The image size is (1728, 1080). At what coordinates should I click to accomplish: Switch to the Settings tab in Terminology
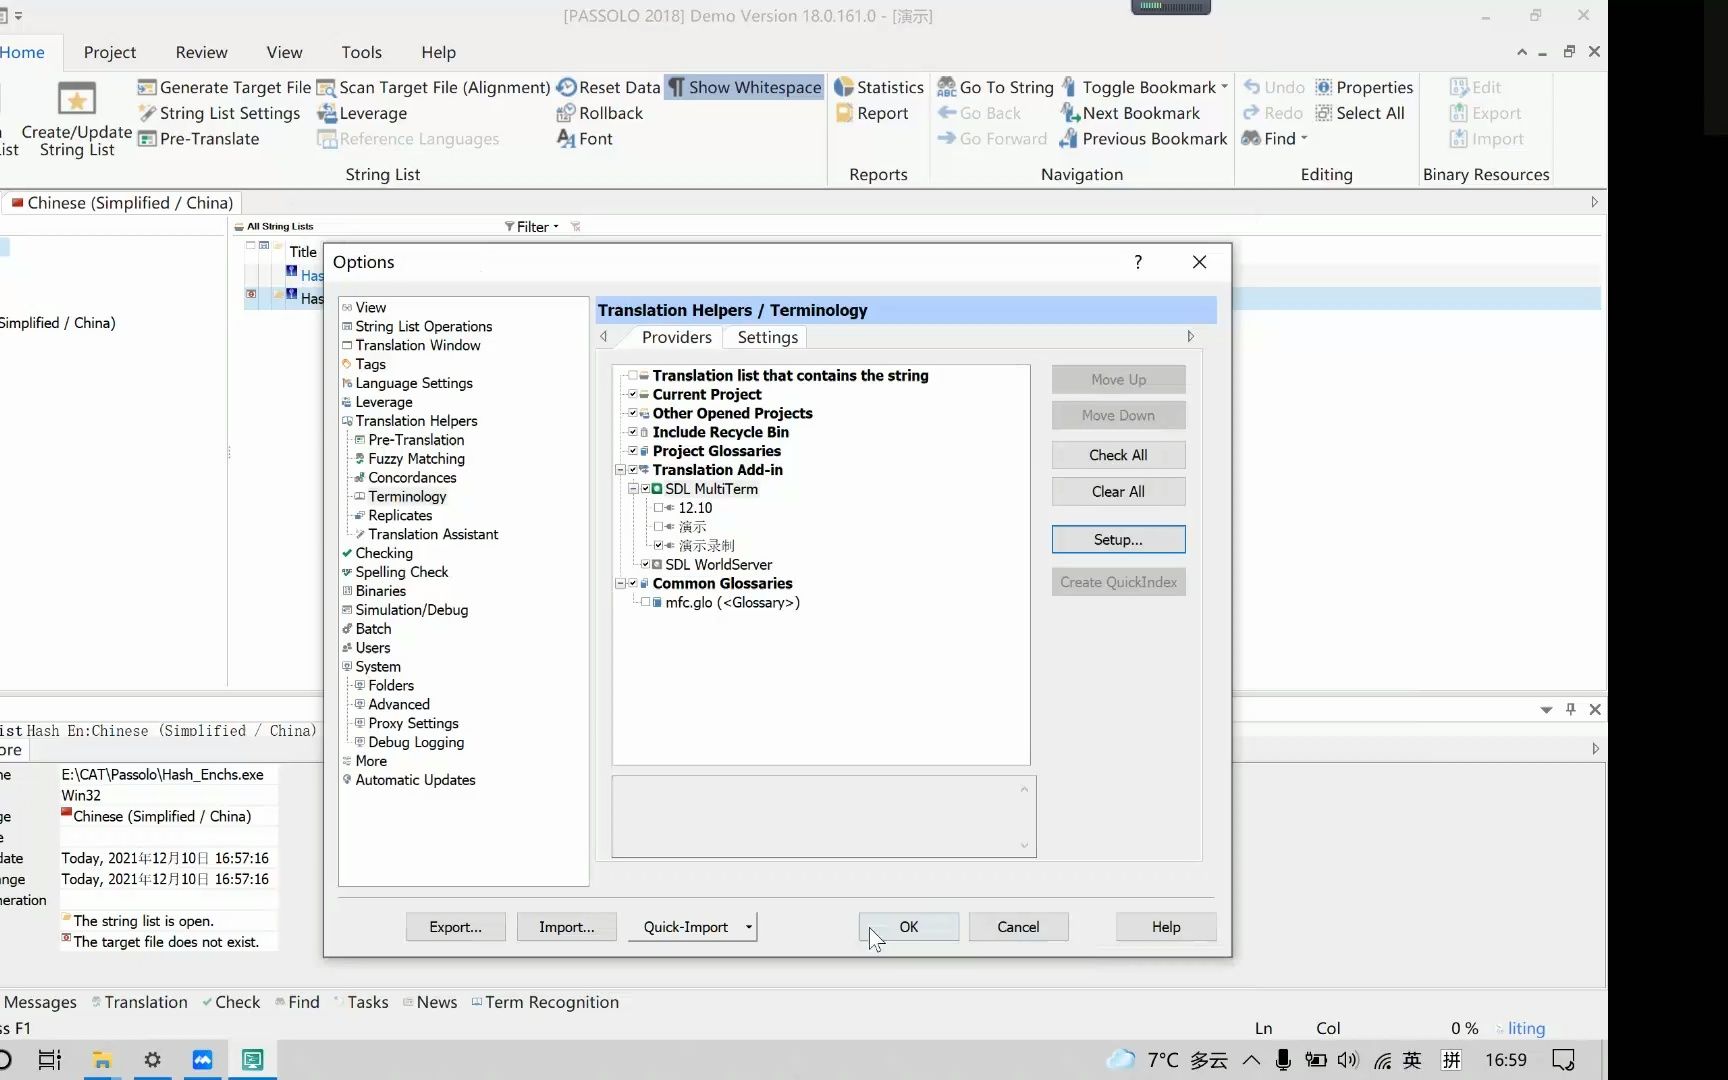[767, 337]
